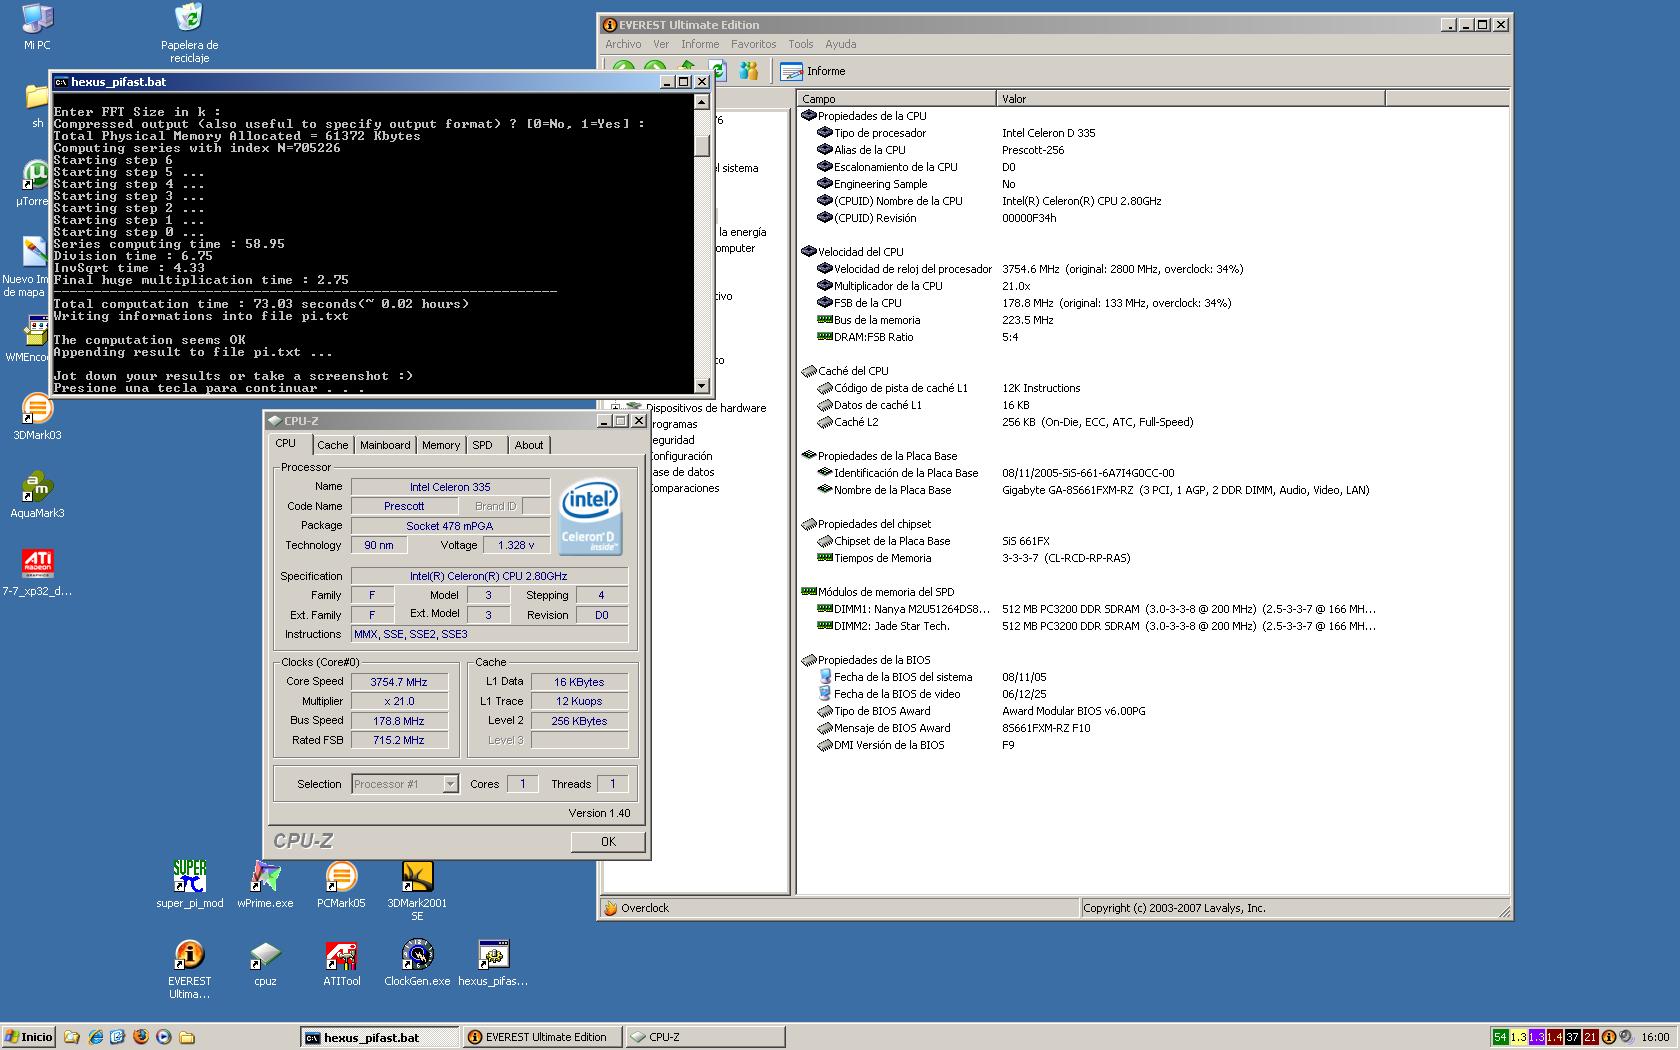Open the Ayuda menu in EVEREST
Image resolution: width=1680 pixels, height=1050 pixels.
point(840,44)
